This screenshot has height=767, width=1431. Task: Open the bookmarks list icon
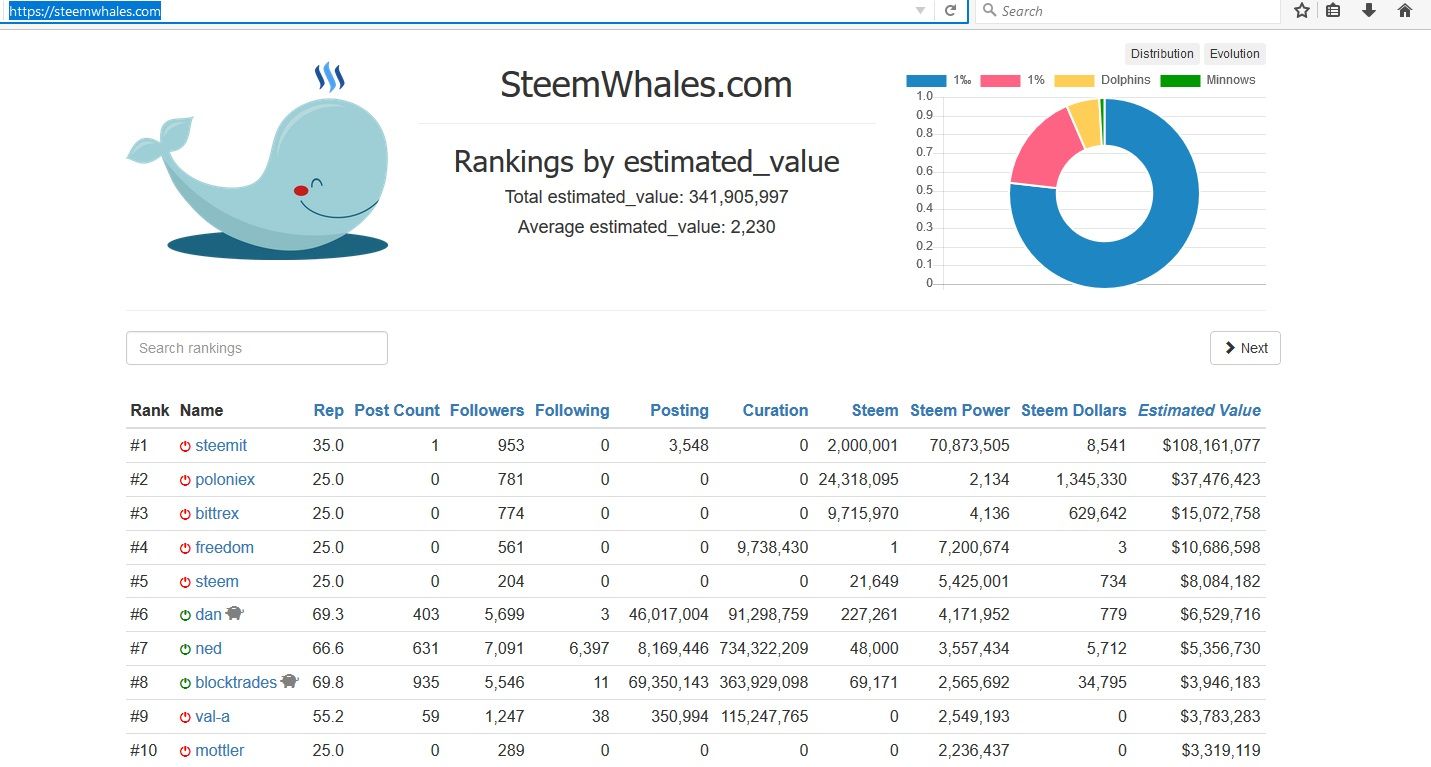(x=1333, y=11)
